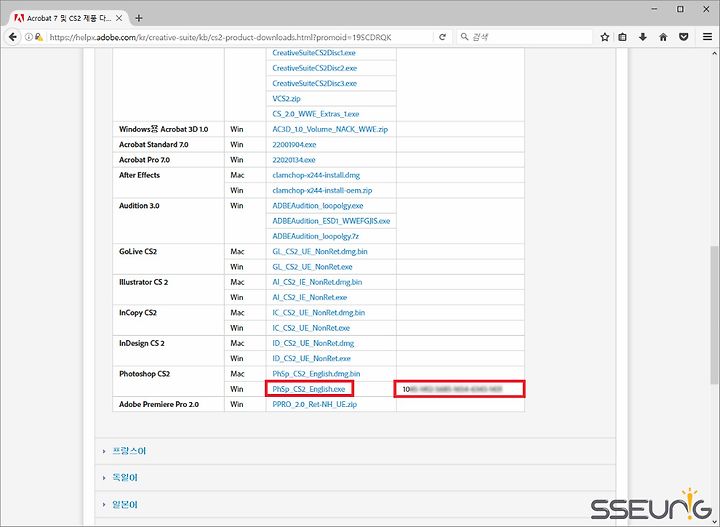
Task: Open the downloads arrow icon
Action: (x=643, y=37)
